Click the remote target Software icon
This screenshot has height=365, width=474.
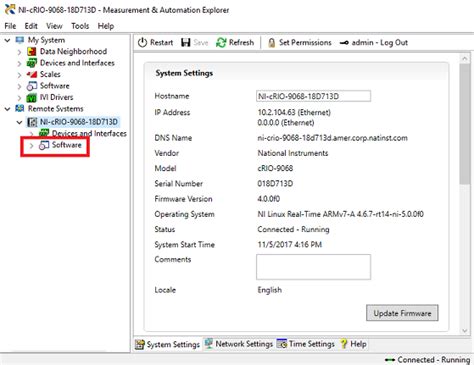[x=44, y=145]
